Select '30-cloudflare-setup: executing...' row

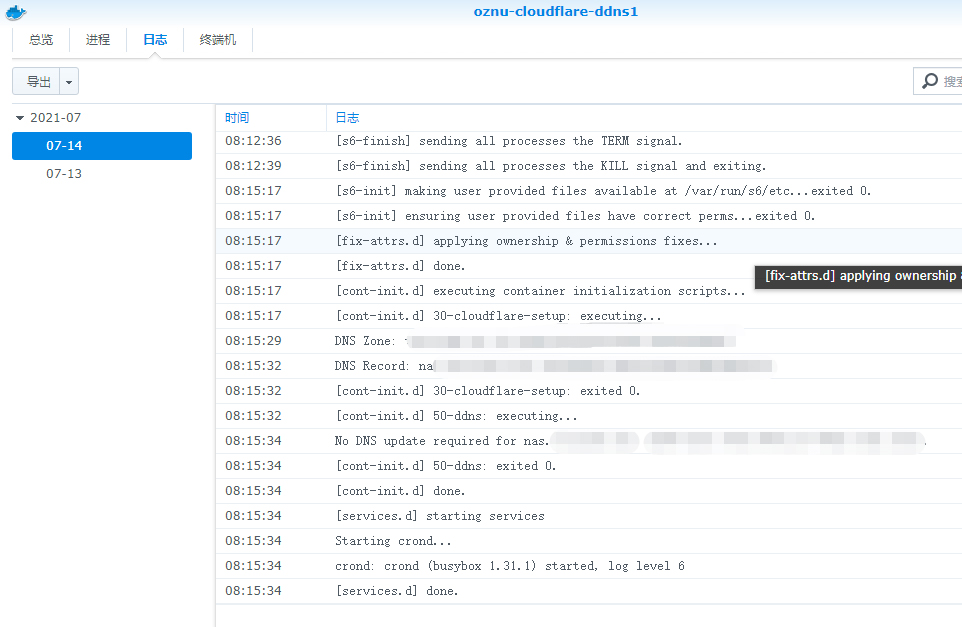coord(589,316)
